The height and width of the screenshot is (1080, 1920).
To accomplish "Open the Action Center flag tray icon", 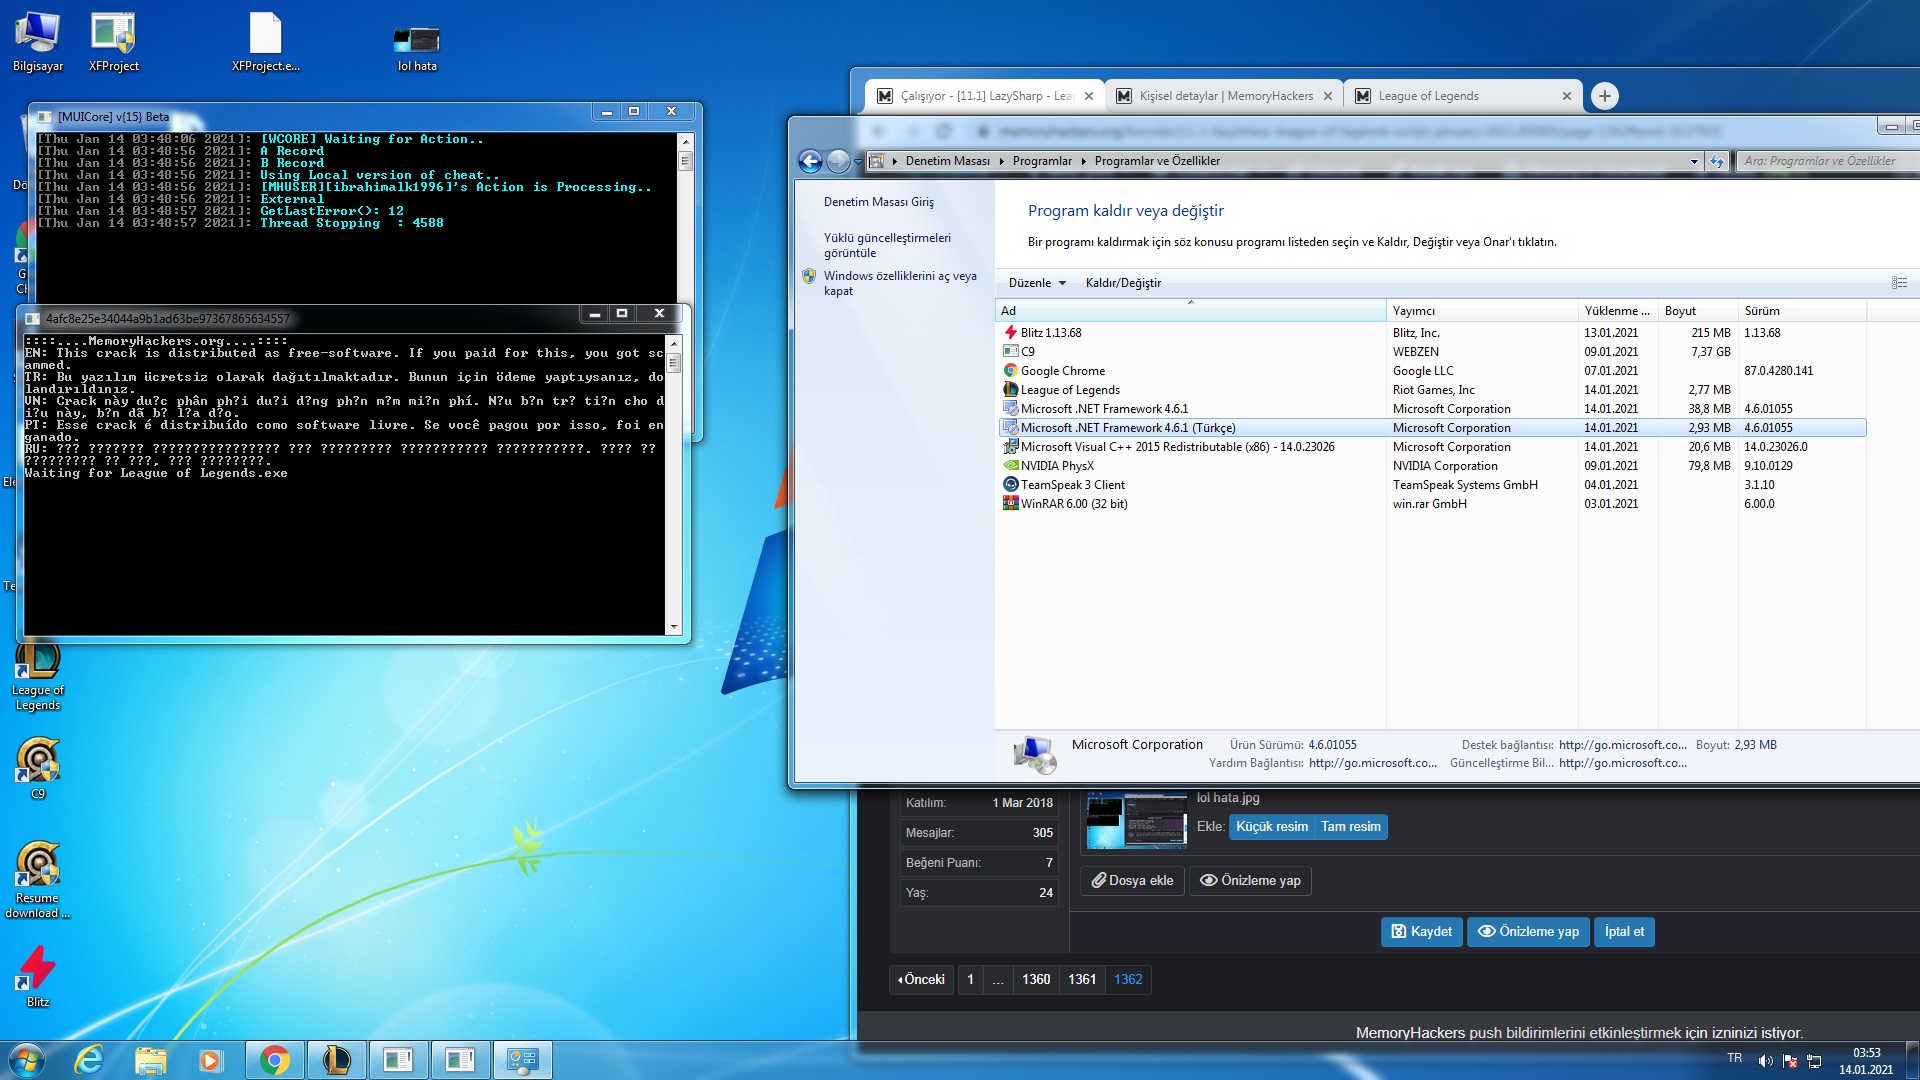I will tap(1790, 1061).
